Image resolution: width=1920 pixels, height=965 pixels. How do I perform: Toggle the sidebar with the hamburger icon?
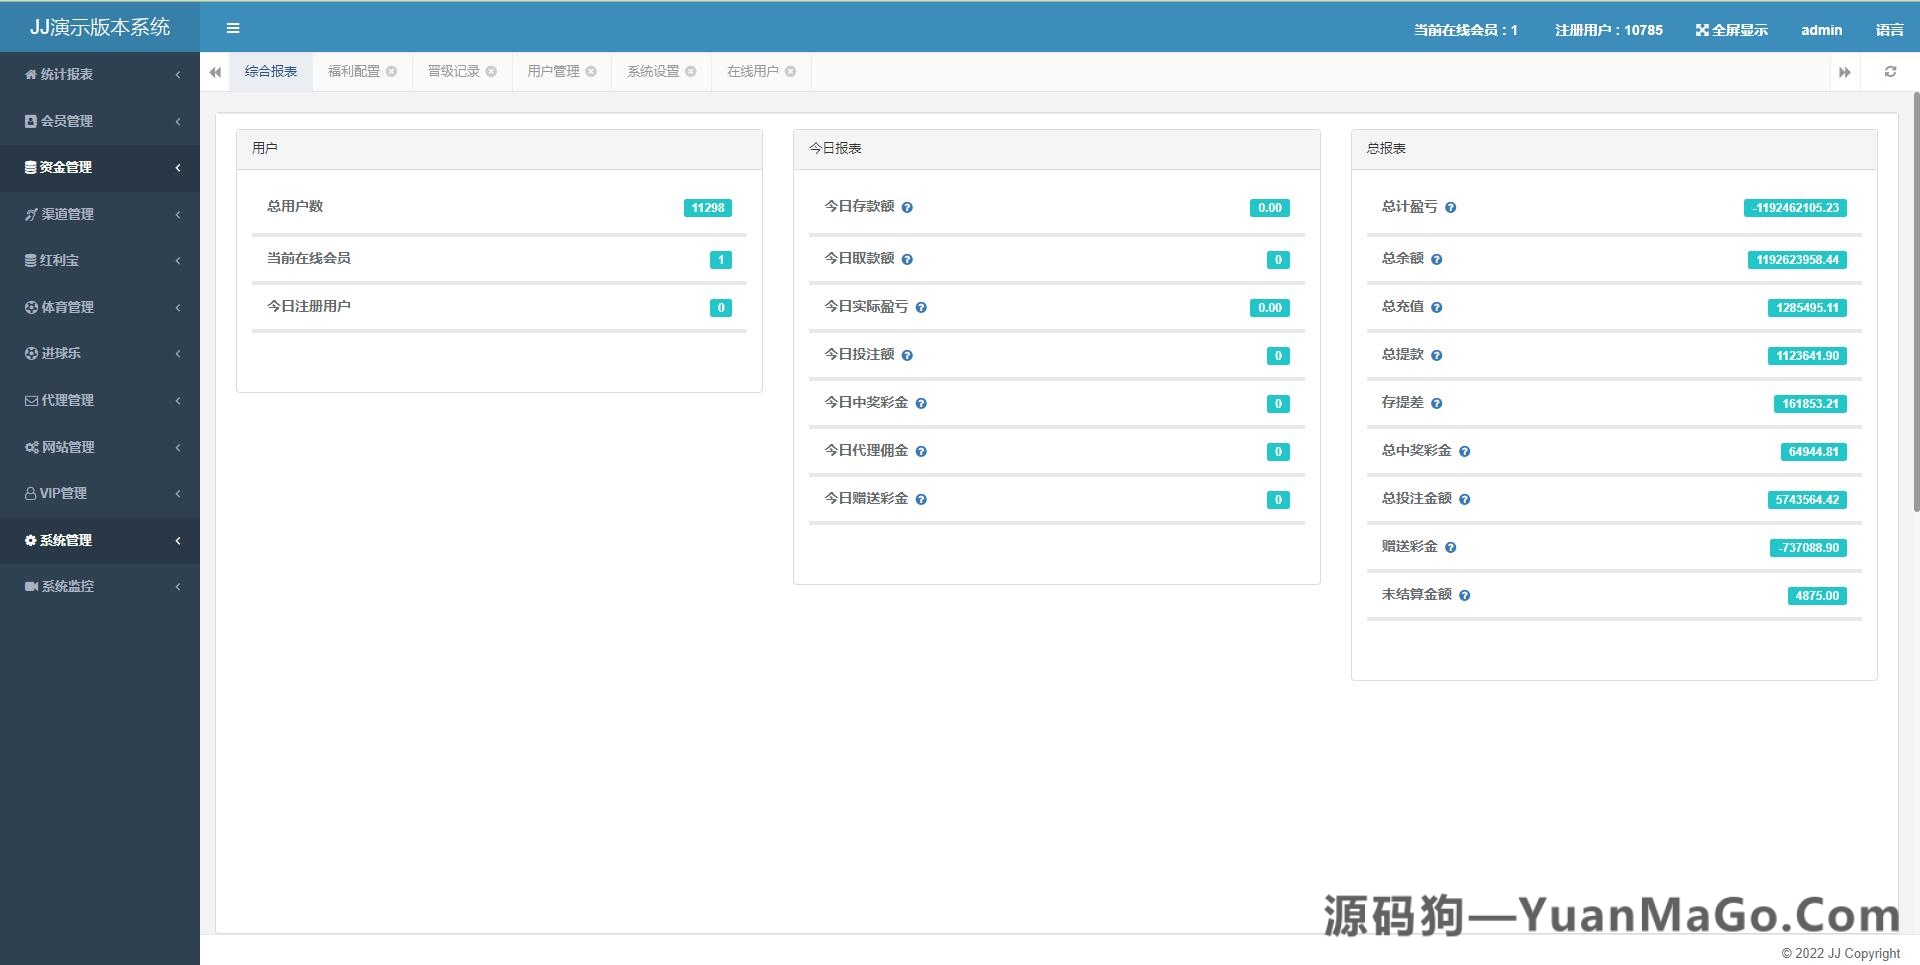pos(233,27)
